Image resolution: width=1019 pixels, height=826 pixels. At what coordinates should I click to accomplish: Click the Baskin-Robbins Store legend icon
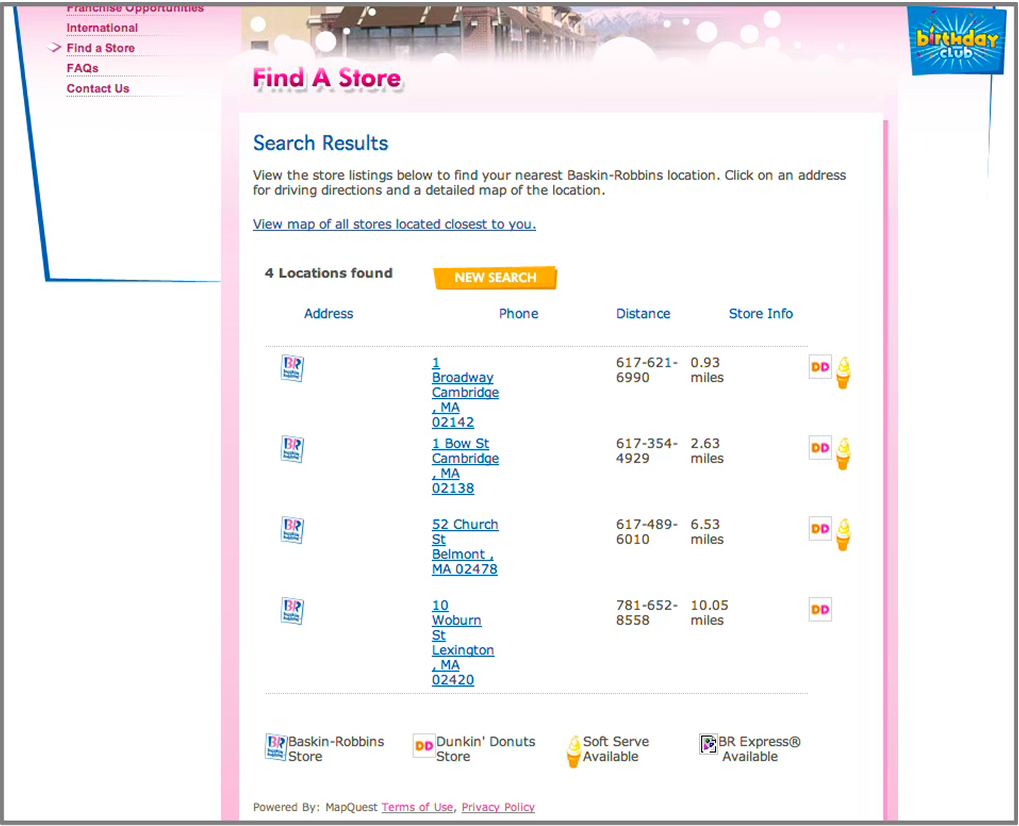point(276,747)
